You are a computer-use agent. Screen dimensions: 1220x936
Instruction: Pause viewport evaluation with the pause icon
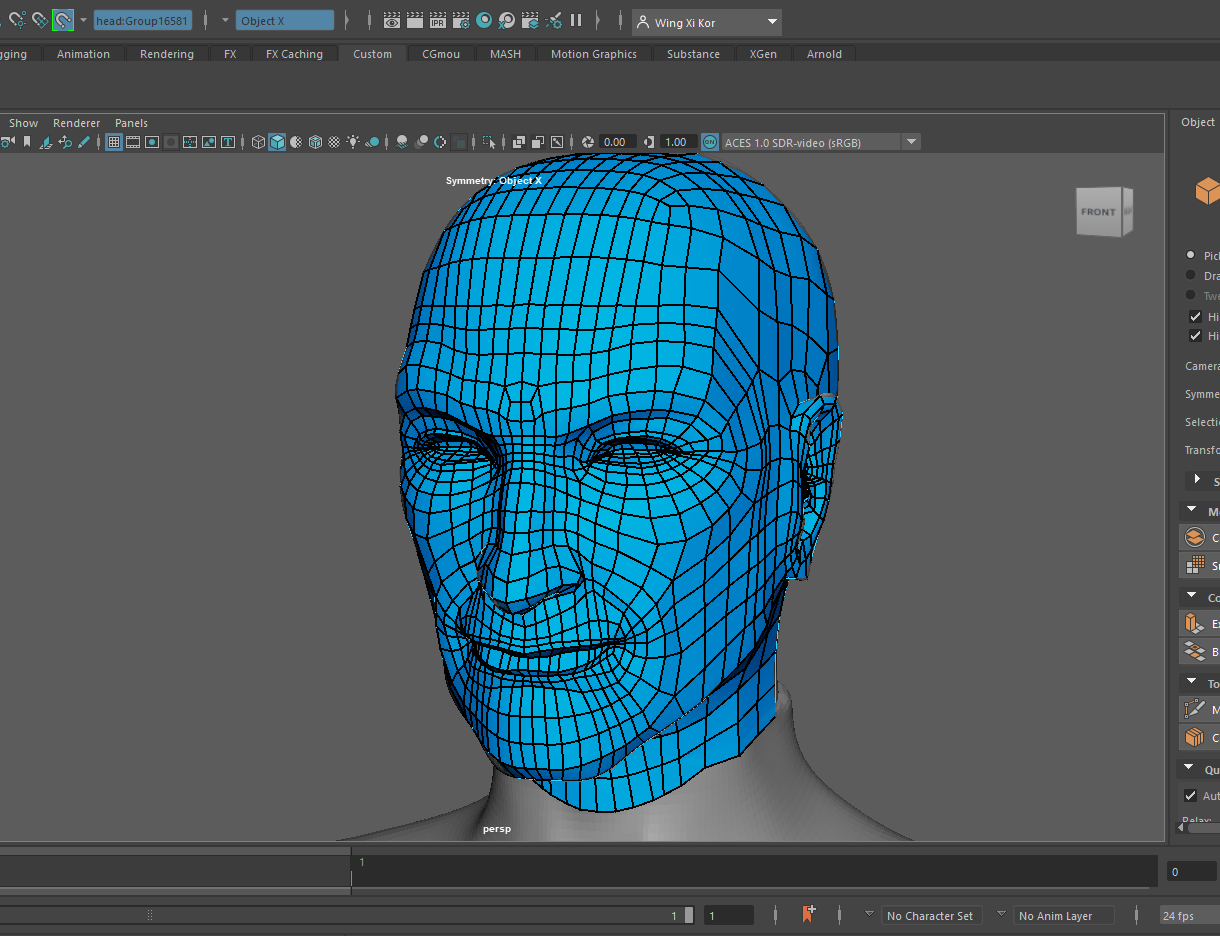tap(576, 20)
